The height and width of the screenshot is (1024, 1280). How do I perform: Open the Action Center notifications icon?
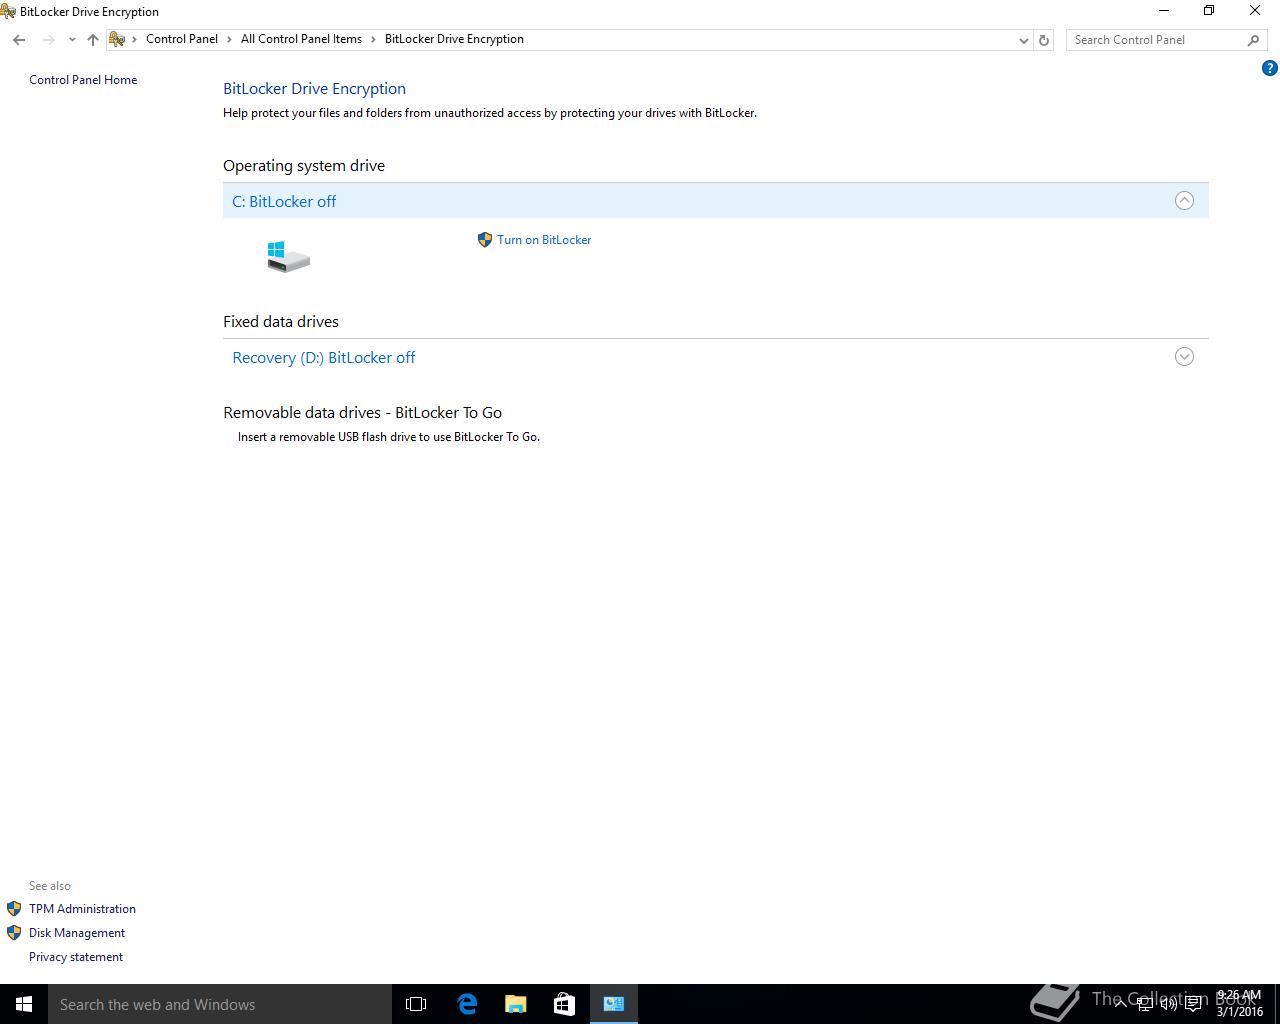(1193, 1004)
